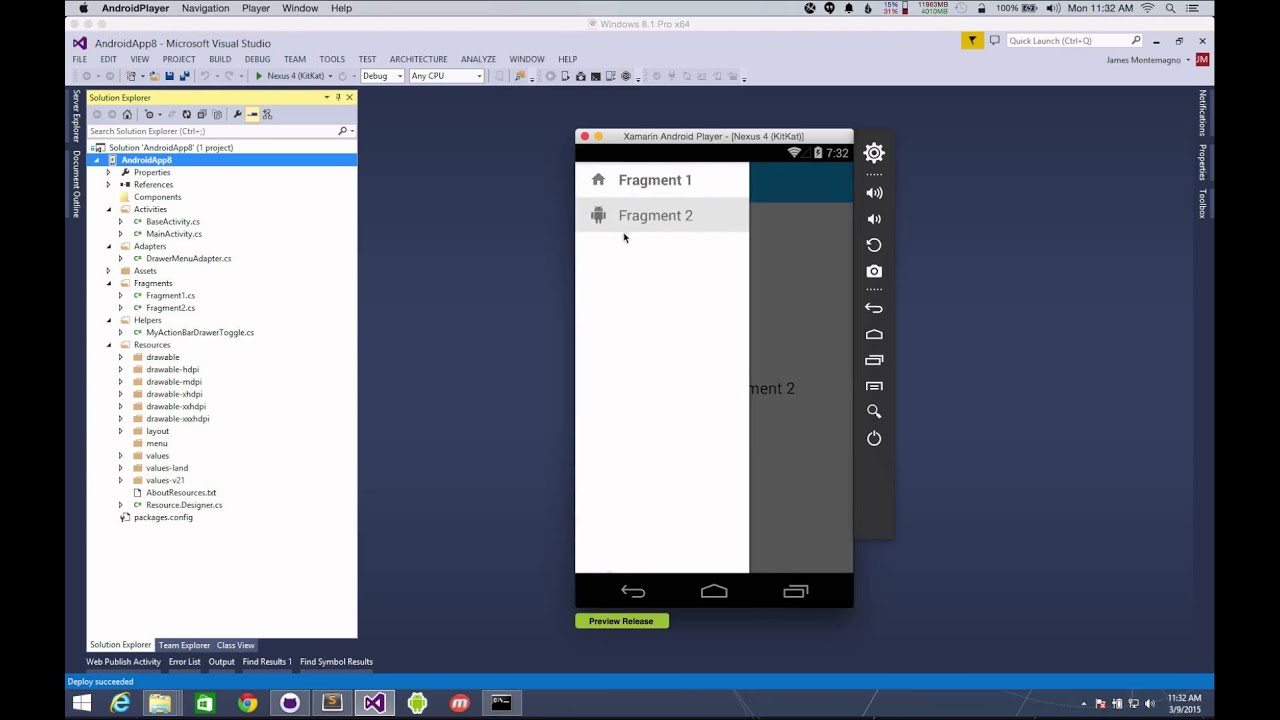Open the Android Player settings gear
1280x720 pixels.
click(x=874, y=153)
